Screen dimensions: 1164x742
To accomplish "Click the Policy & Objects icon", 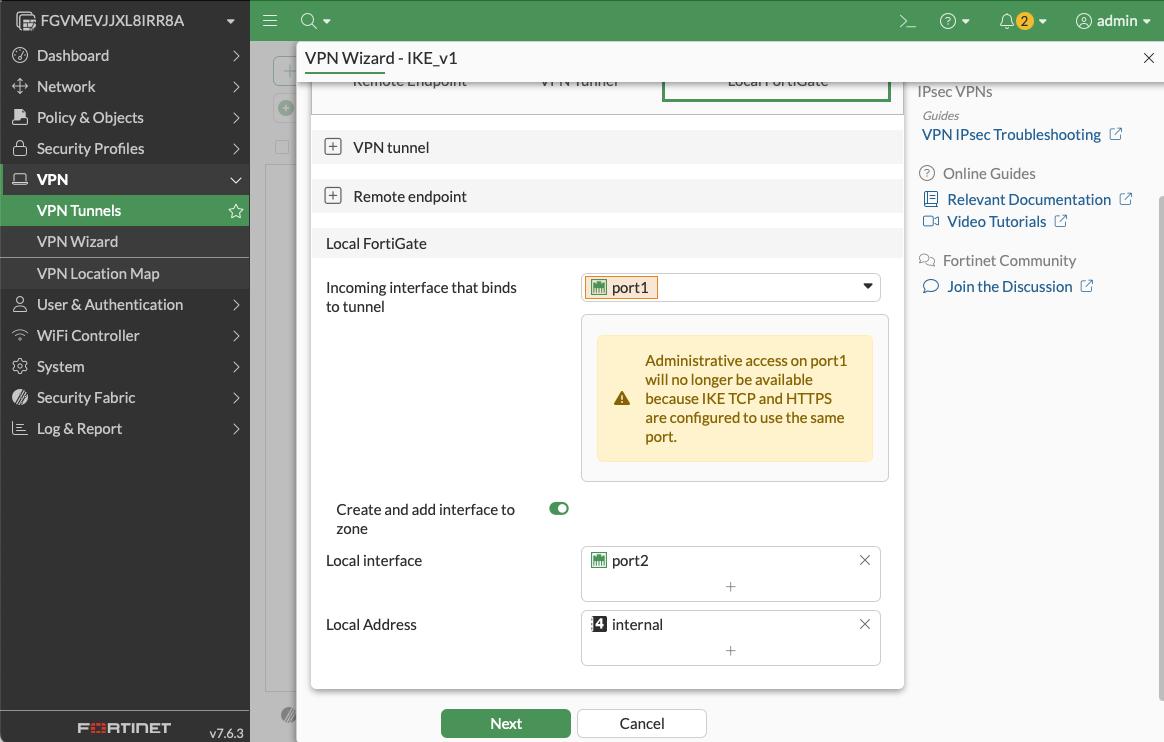I will coord(20,117).
